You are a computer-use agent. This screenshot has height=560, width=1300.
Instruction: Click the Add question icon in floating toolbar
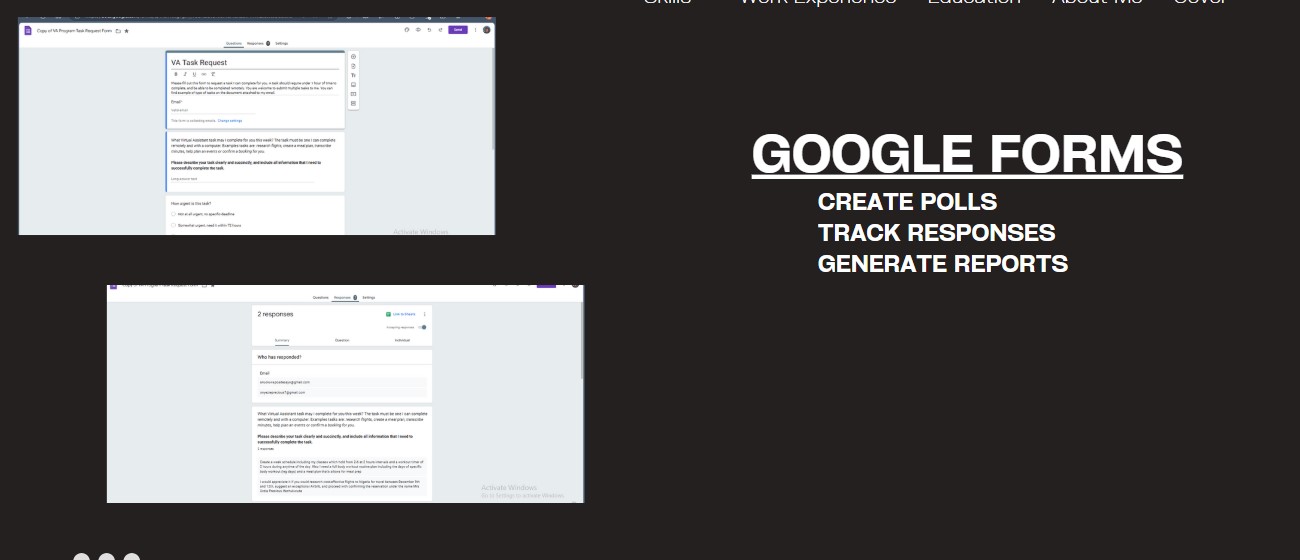tap(353, 57)
